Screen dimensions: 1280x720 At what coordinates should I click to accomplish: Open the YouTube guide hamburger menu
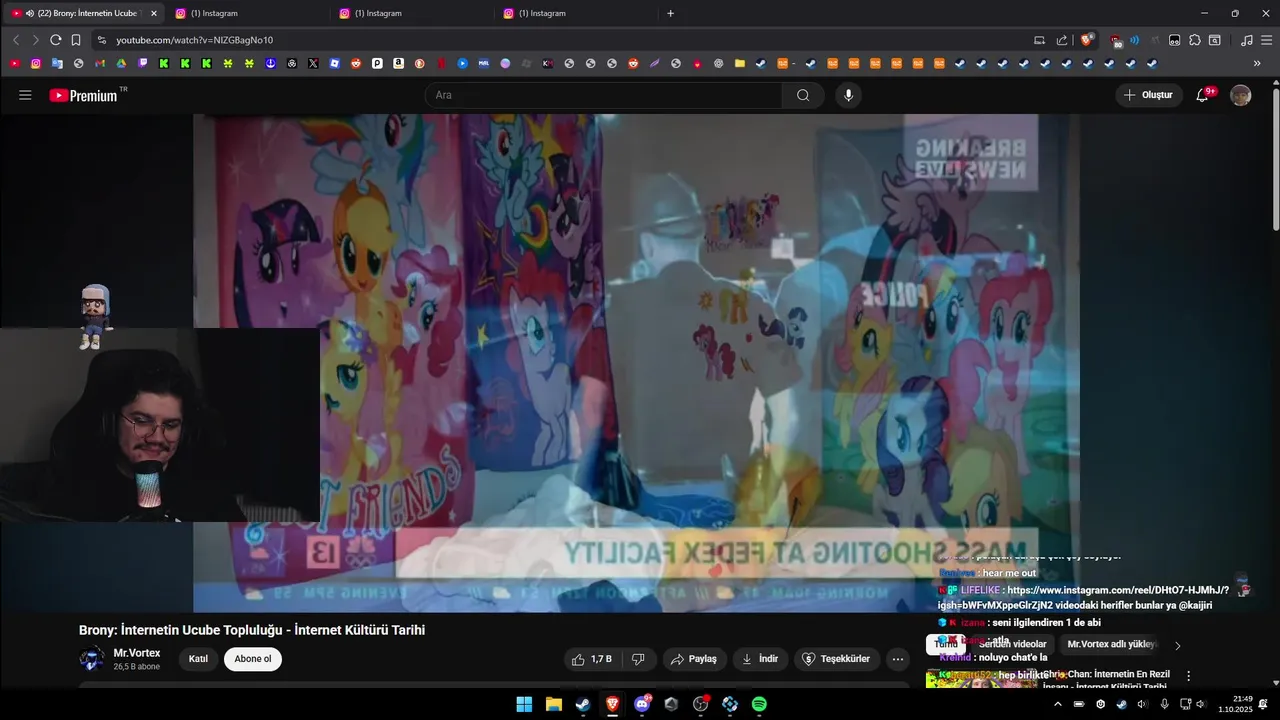point(25,95)
